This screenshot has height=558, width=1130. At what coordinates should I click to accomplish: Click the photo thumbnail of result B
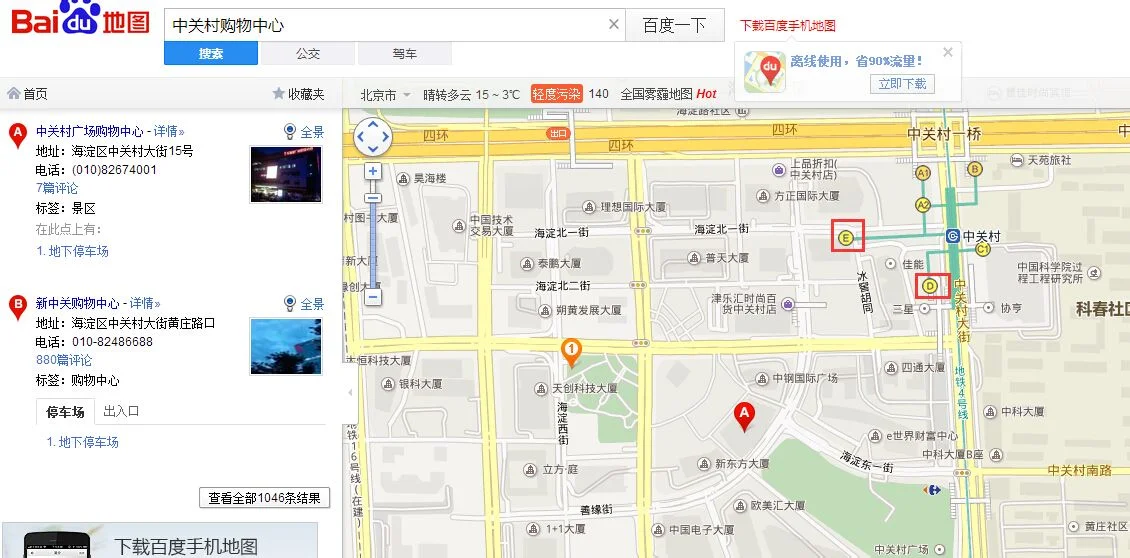tap(286, 346)
